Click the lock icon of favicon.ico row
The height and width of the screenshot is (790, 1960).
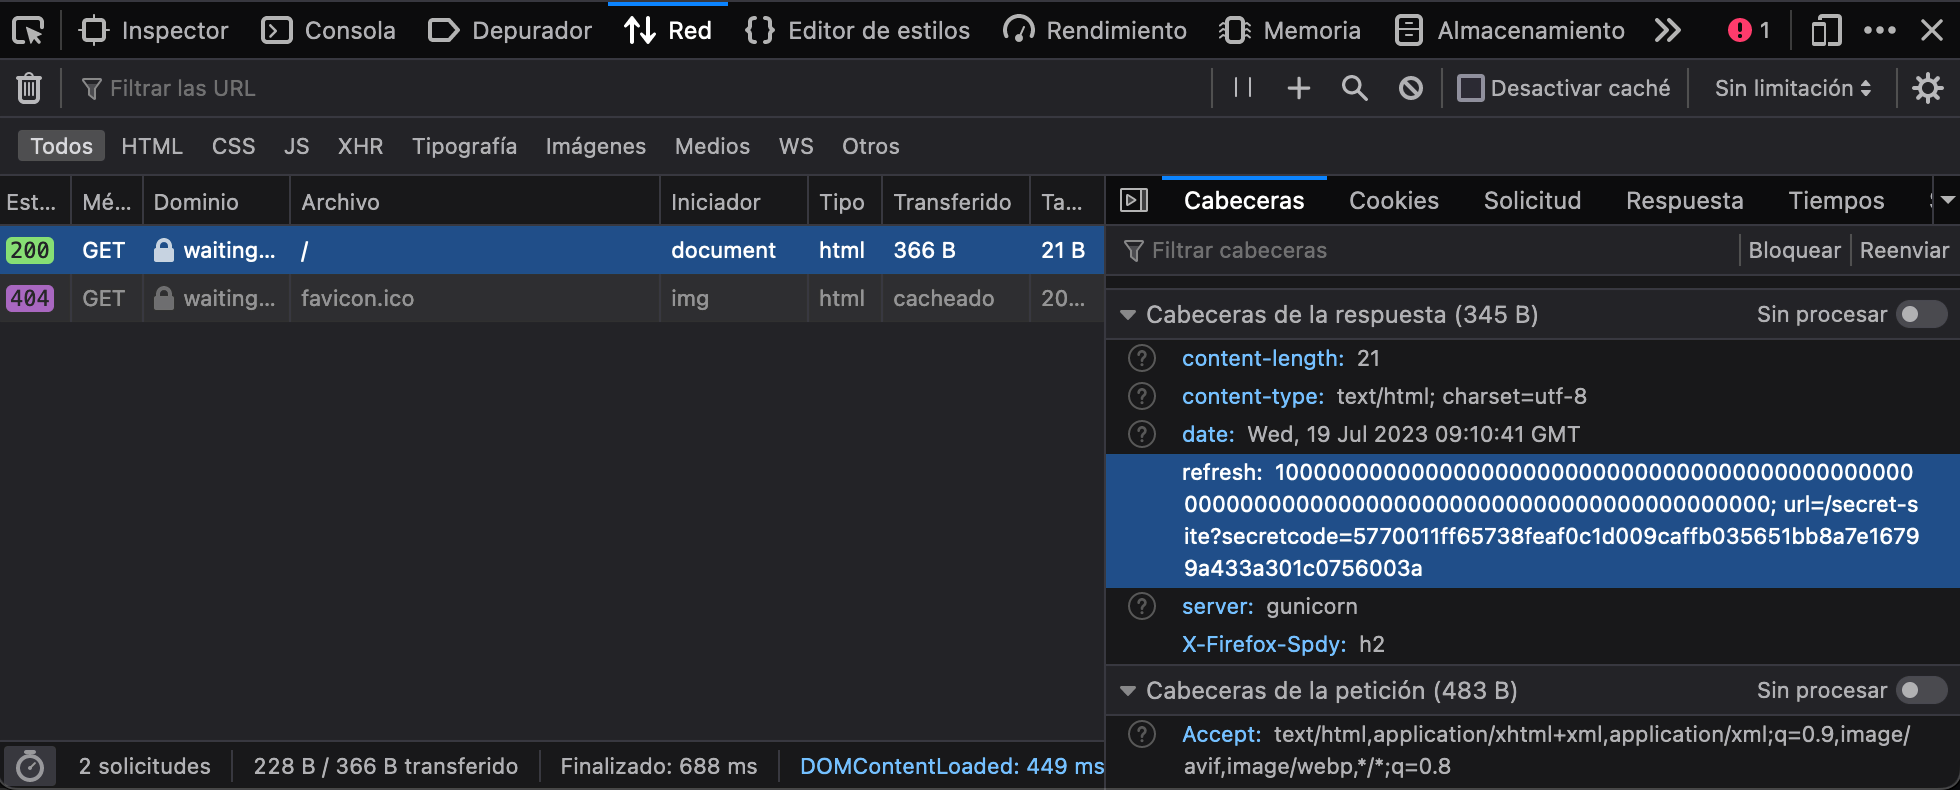164,298
